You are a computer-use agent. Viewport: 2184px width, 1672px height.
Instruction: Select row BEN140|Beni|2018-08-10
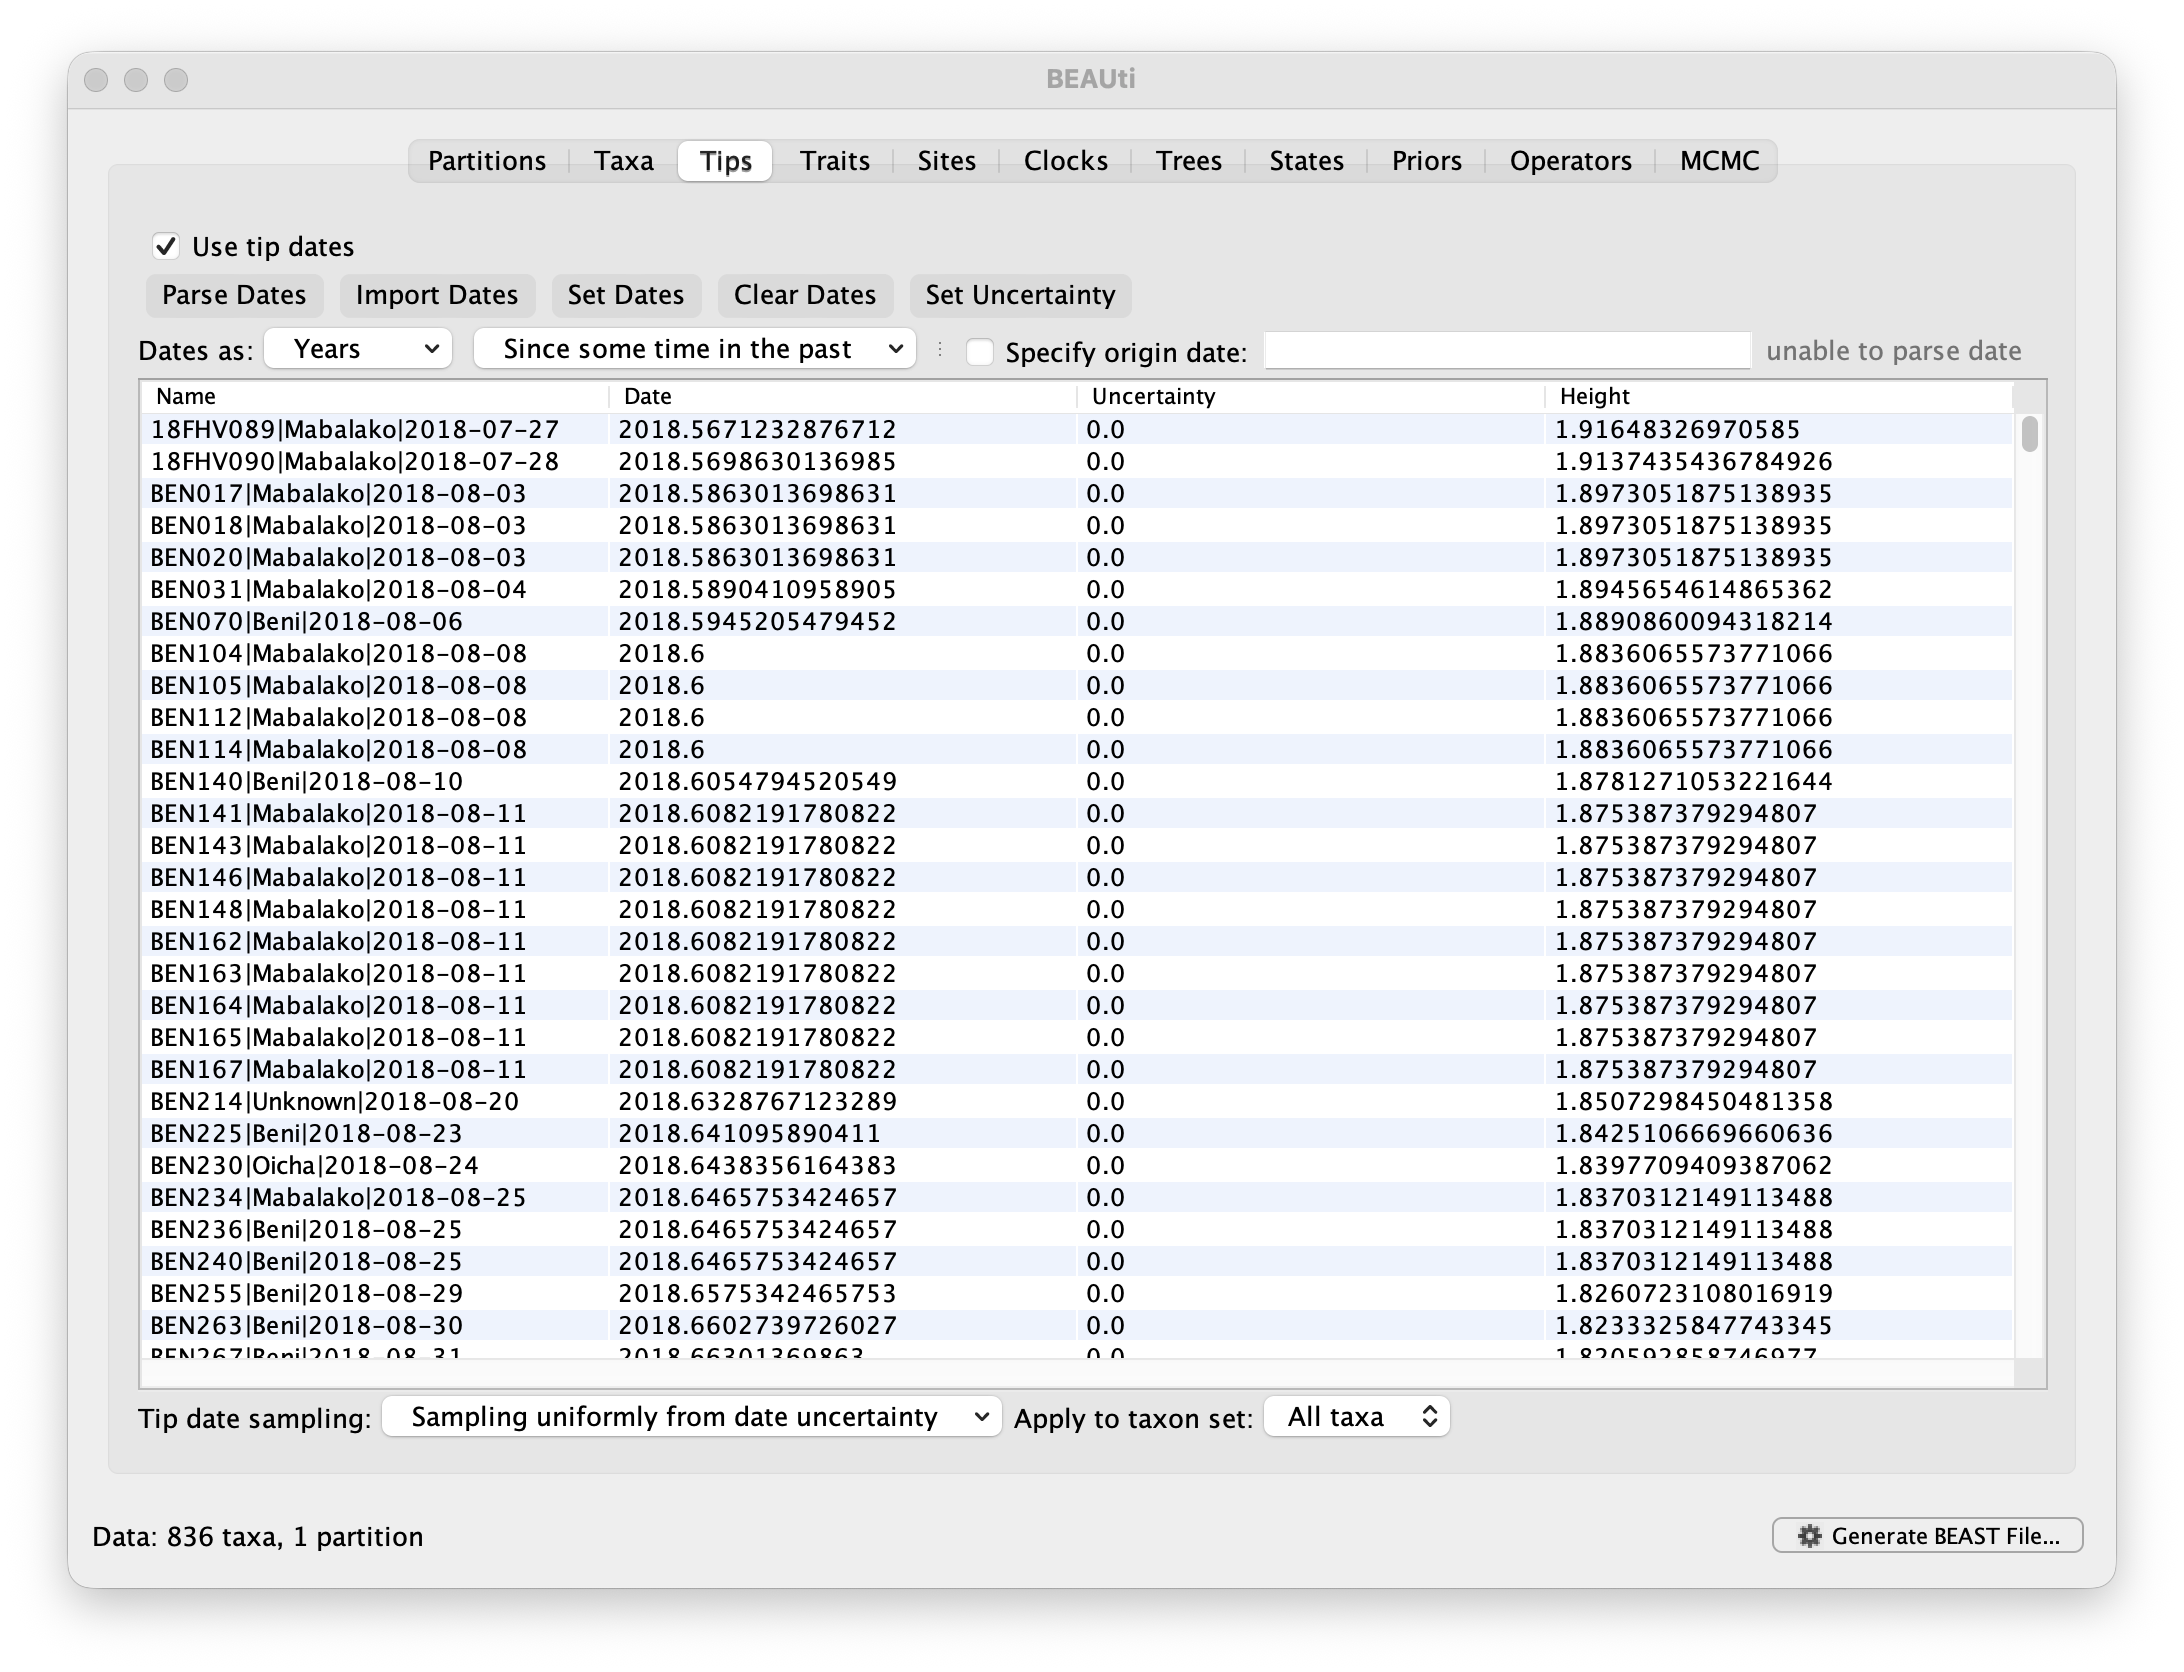[x=1077, y=781]
